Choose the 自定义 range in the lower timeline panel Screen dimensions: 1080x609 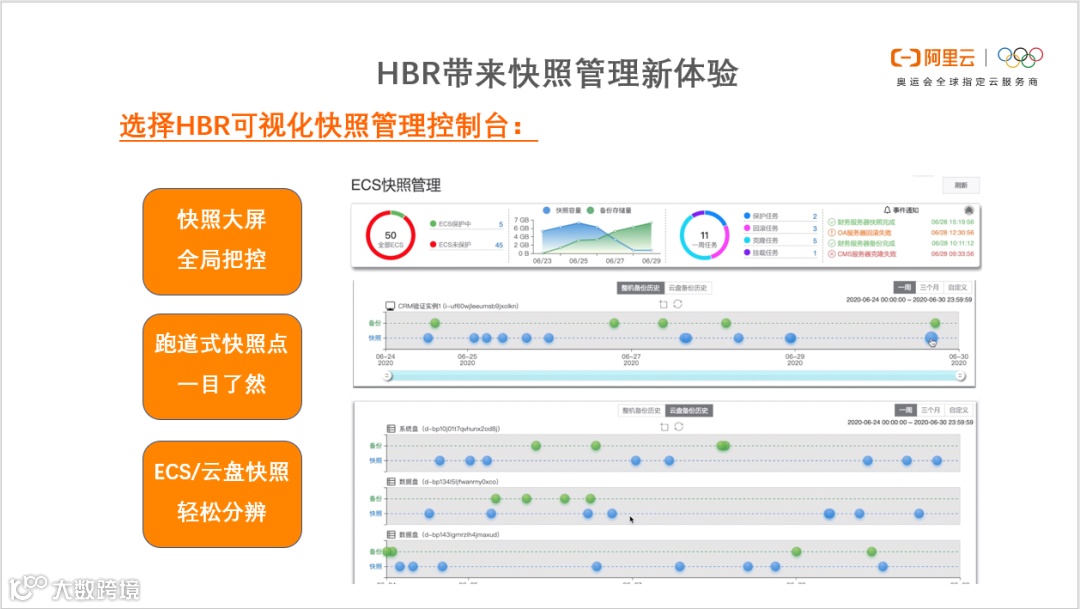[959, 410]
